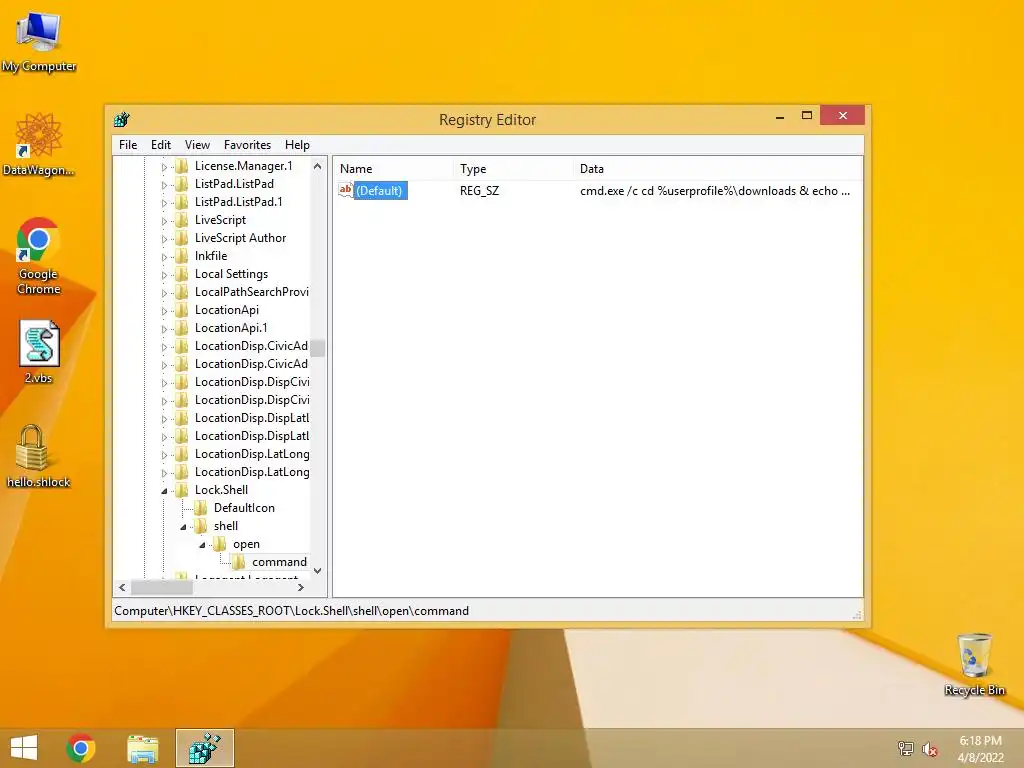This screenshot has height=768, width=1024.
Task: Select the LiveScript Author key
Action: tap(240, 238)
